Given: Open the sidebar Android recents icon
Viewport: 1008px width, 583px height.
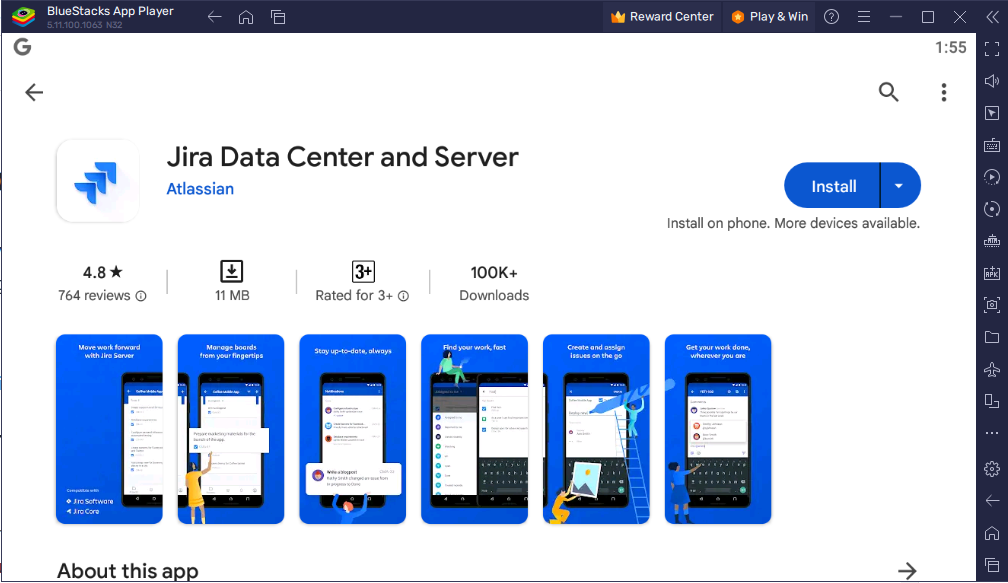Looking at the screenshot, I should pos(992,565).
